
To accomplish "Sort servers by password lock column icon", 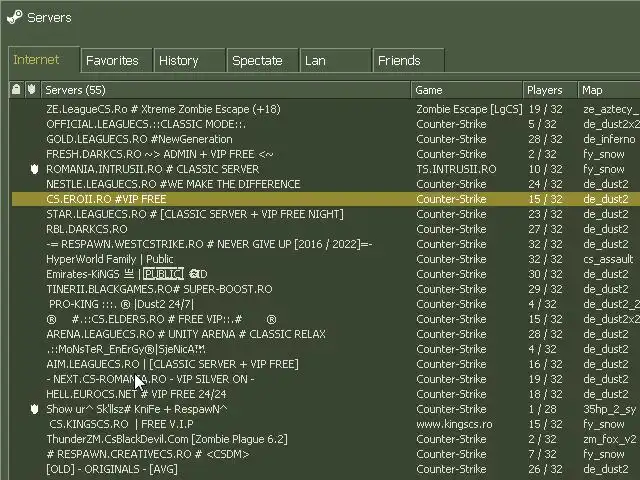I will click(16, 89).
